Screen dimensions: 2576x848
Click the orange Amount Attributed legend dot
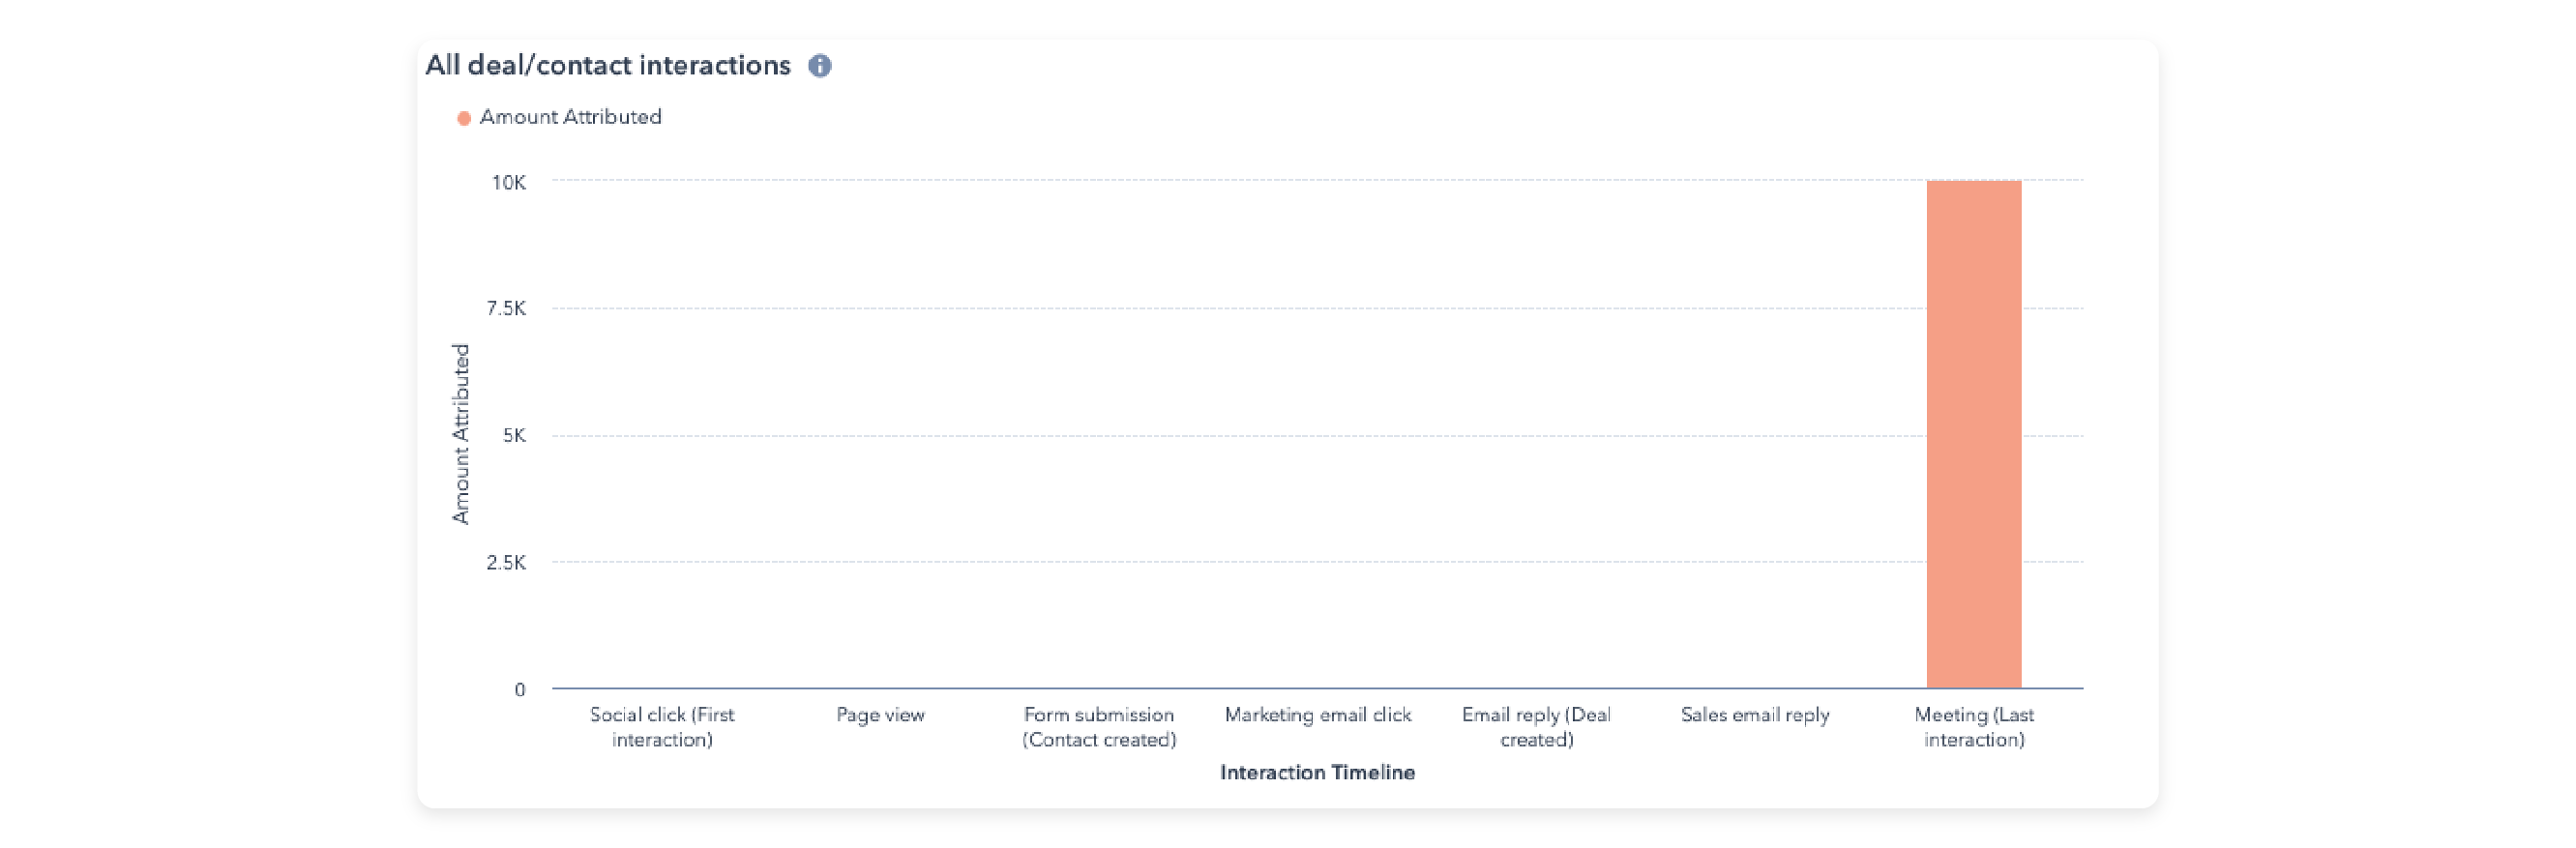tap(464, 118)
